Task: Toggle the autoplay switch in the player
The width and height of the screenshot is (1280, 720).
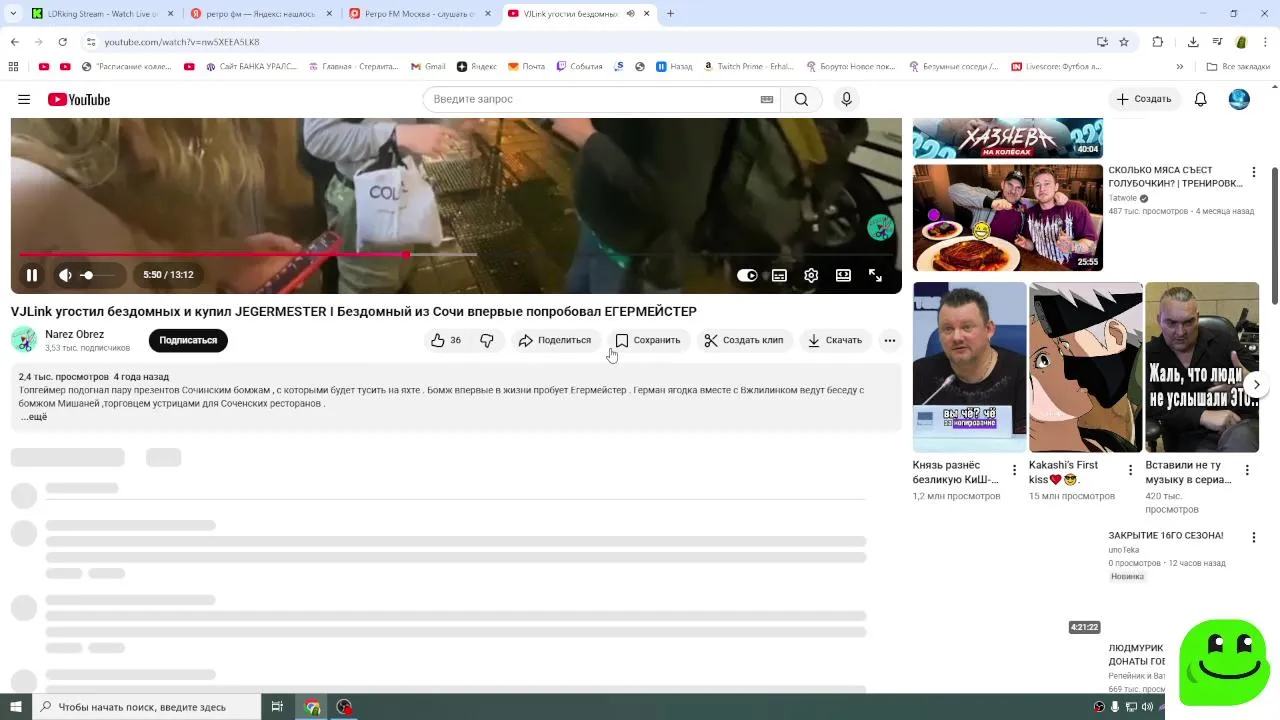Action: (747, 275)
